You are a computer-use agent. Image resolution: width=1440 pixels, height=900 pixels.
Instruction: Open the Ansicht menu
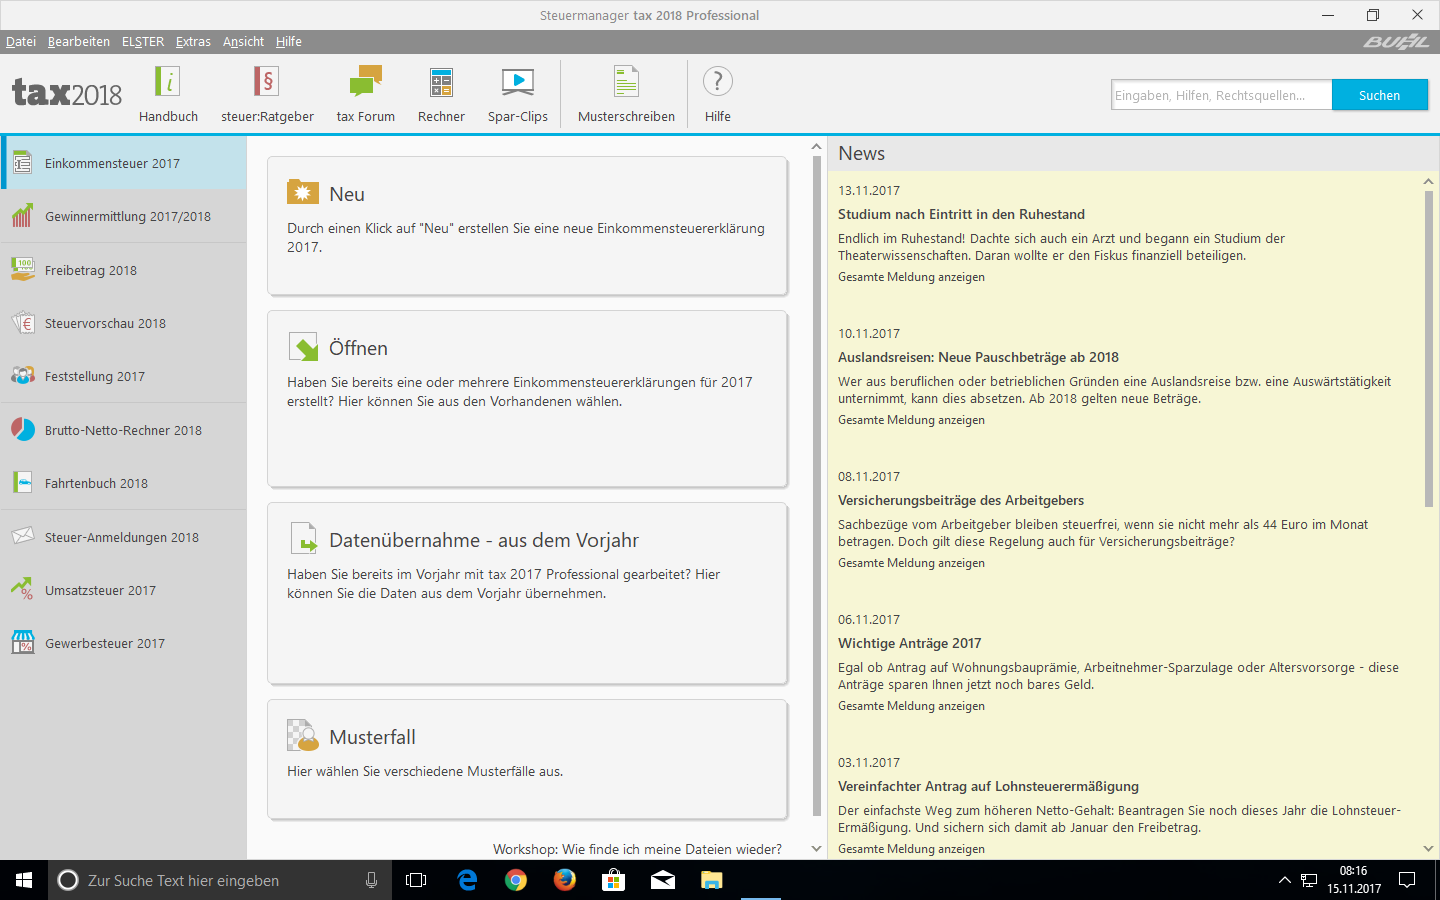pos(243,41)
